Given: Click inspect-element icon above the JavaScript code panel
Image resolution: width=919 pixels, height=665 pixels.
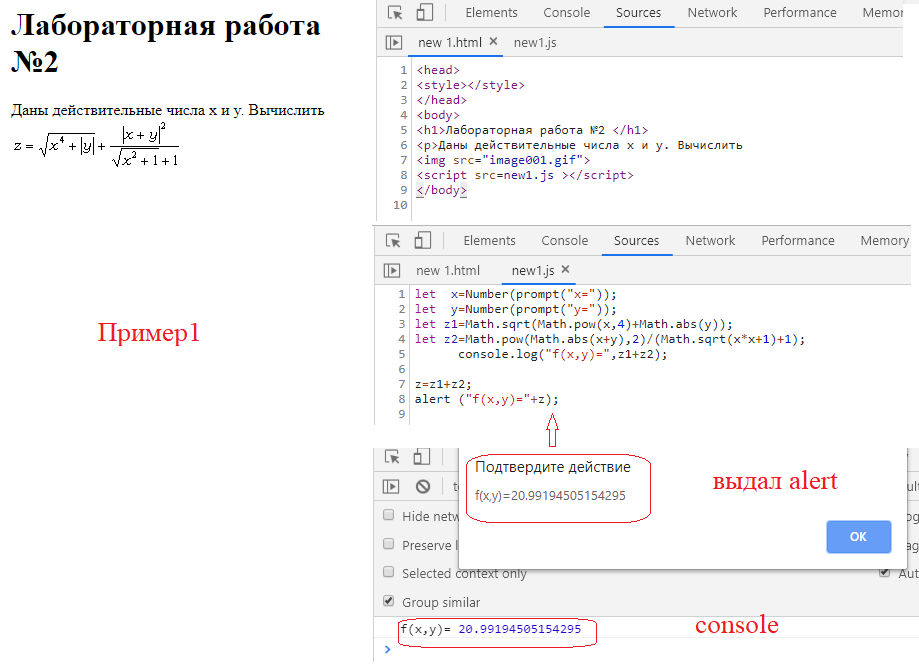Looking at the screenshot, I should pyautogui.click(x=394, y=241).
